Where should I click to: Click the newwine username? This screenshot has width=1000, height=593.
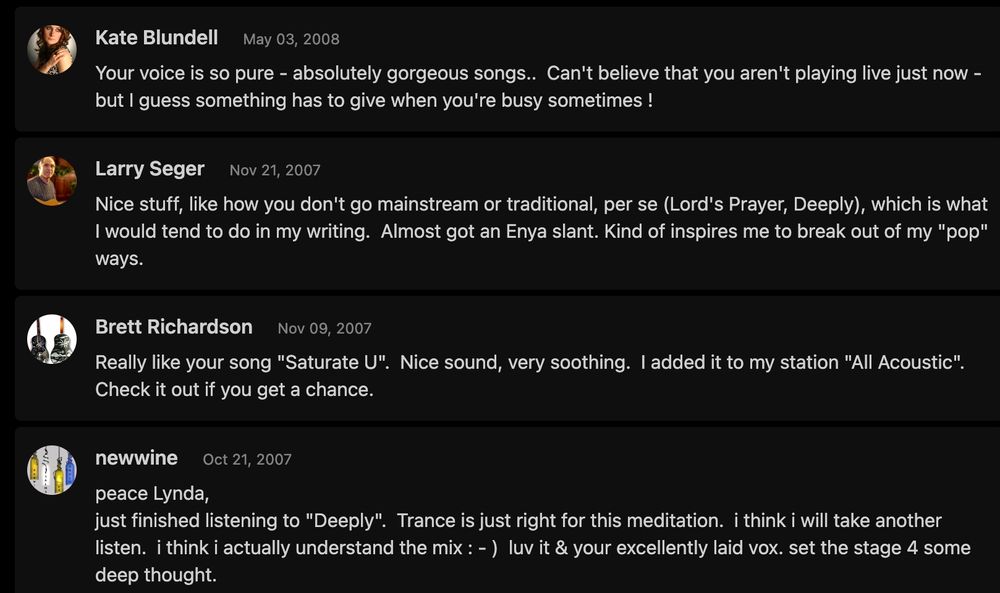pos(136,458)
